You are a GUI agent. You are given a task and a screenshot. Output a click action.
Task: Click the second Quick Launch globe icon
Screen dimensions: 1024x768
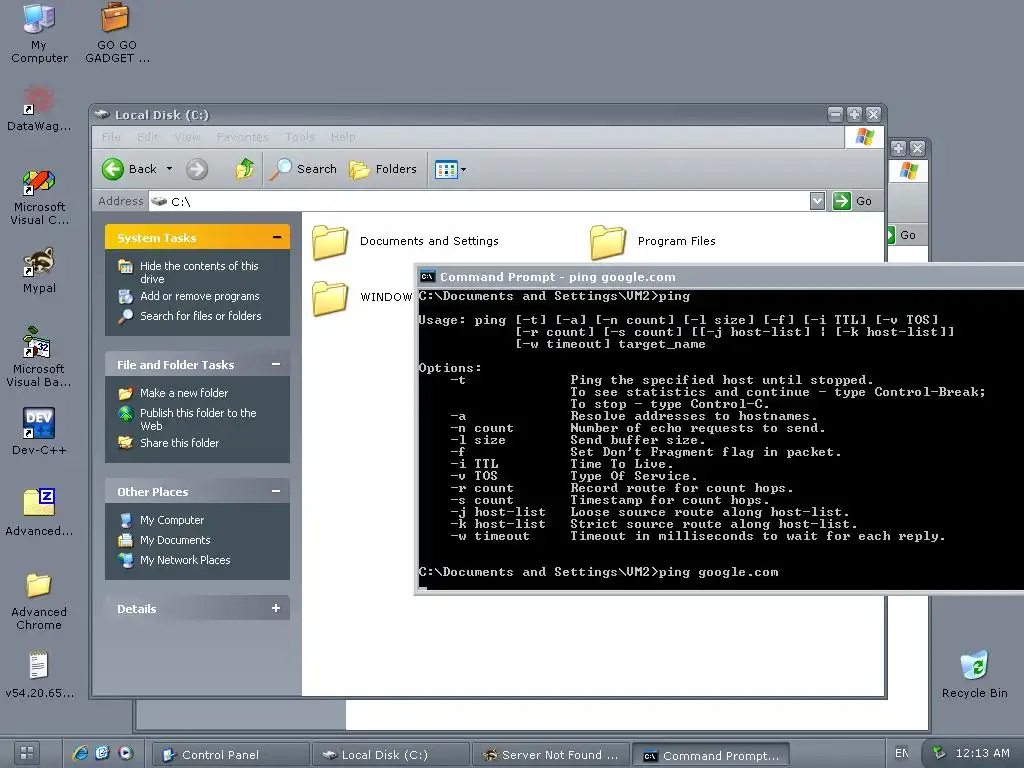(x=103, y=753)
